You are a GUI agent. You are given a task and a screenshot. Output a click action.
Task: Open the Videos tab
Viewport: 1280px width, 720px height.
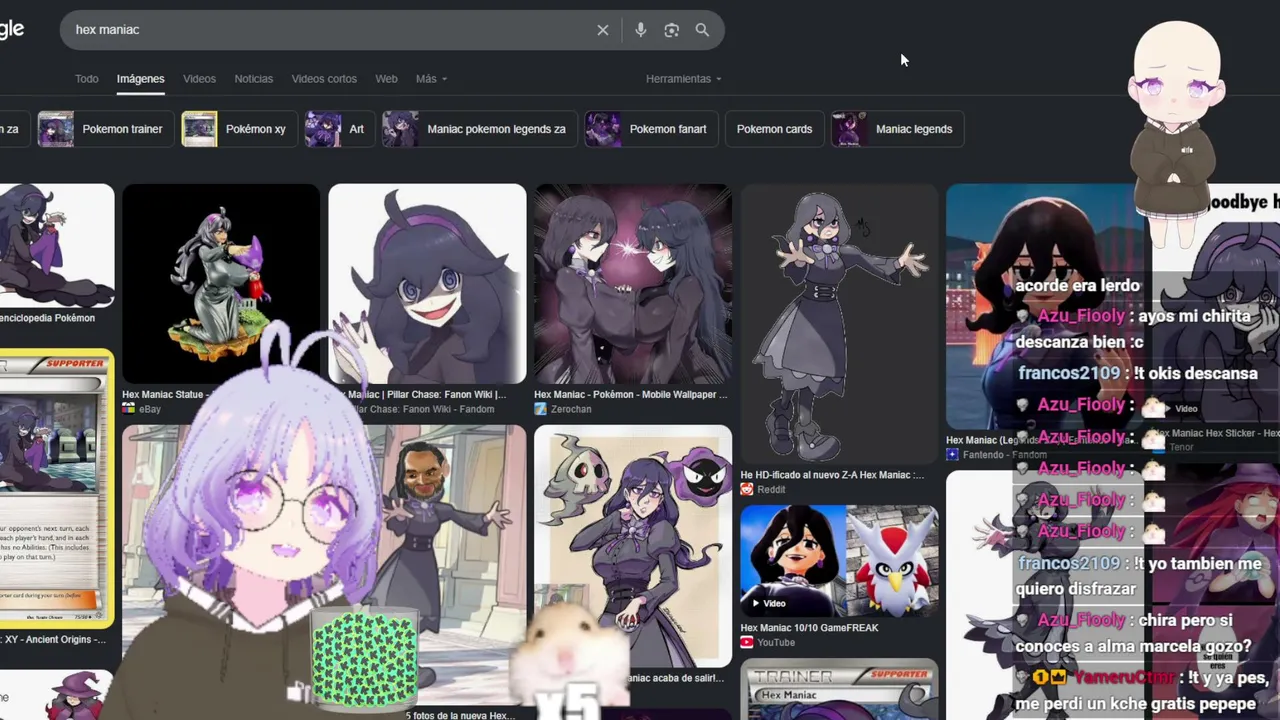(x=199, y=79)
